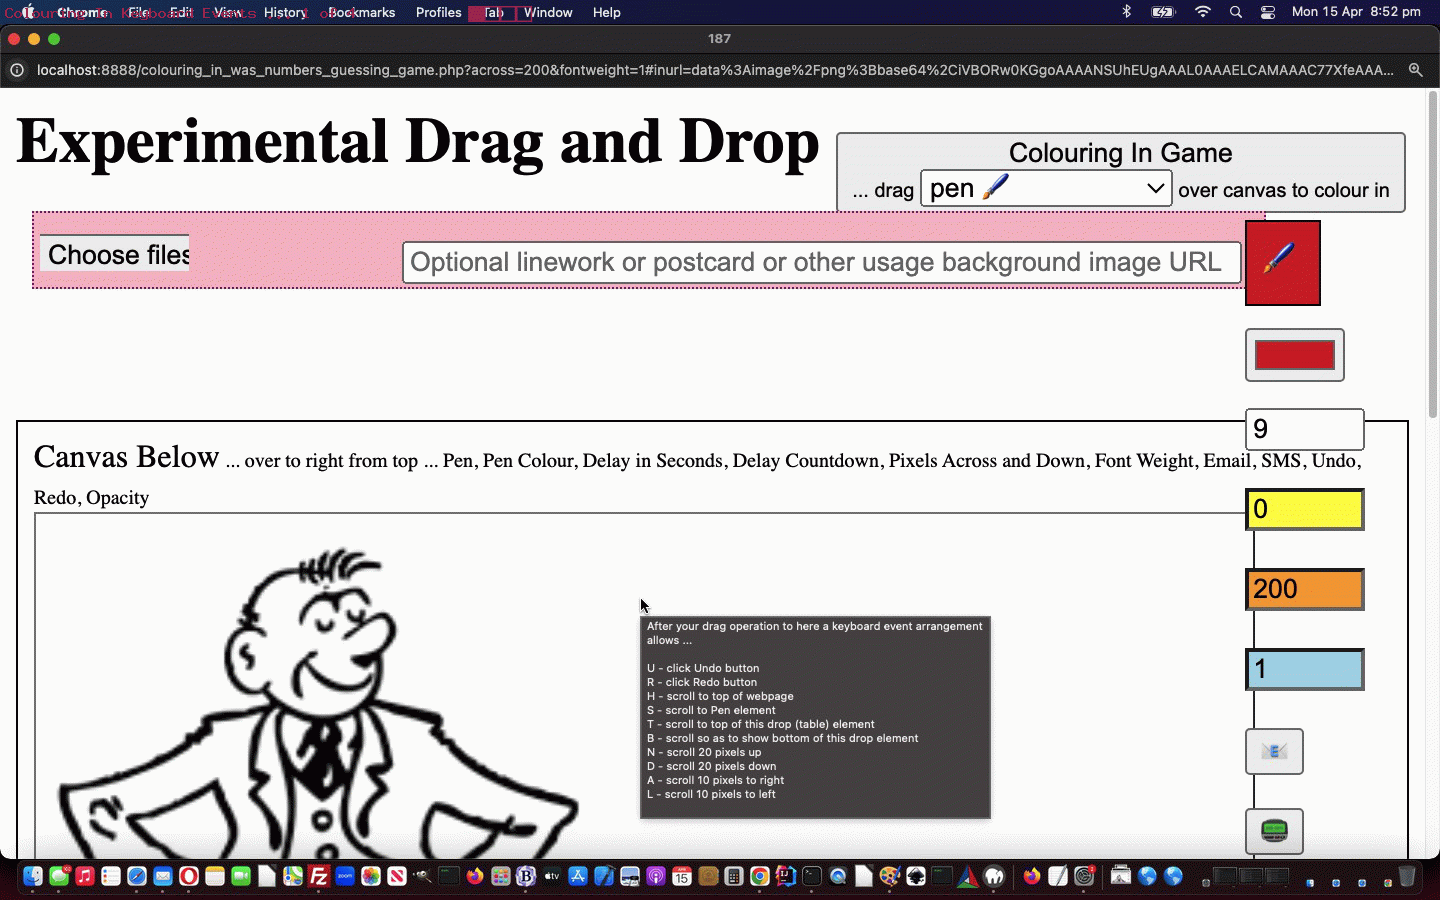Open the Profiles menu

coord(438,13)
